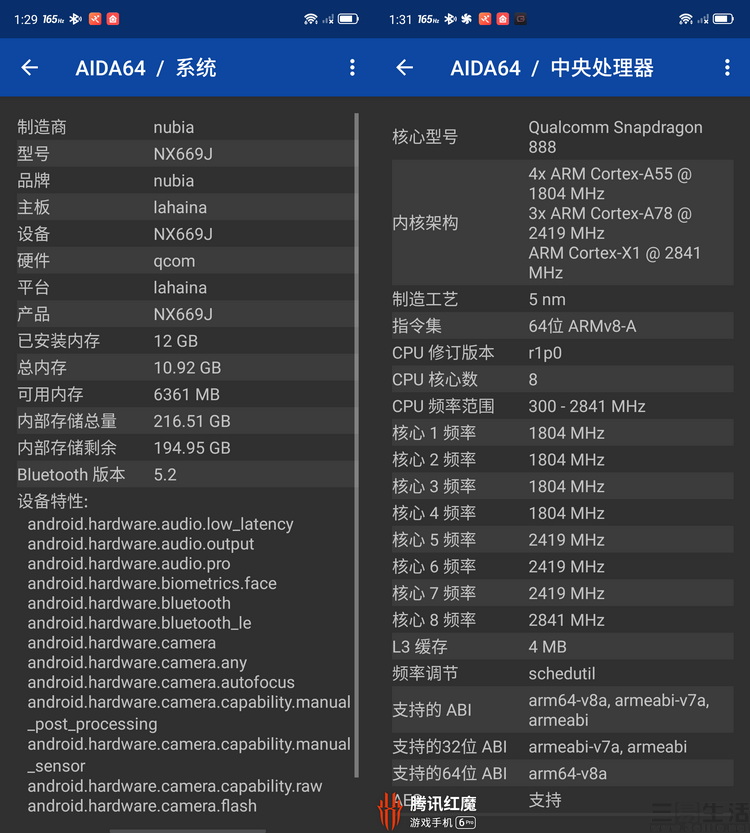This screenshot has height=833, width=750.
Task: Select the 核心 7 频率 row
Action: 562,593
